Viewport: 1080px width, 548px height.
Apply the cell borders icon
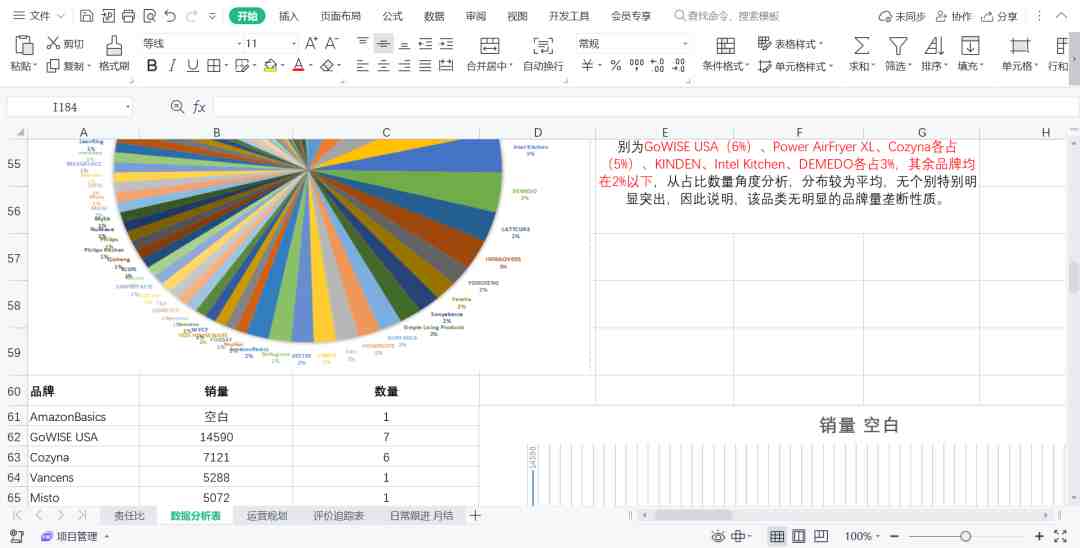[x=214, y=65]
